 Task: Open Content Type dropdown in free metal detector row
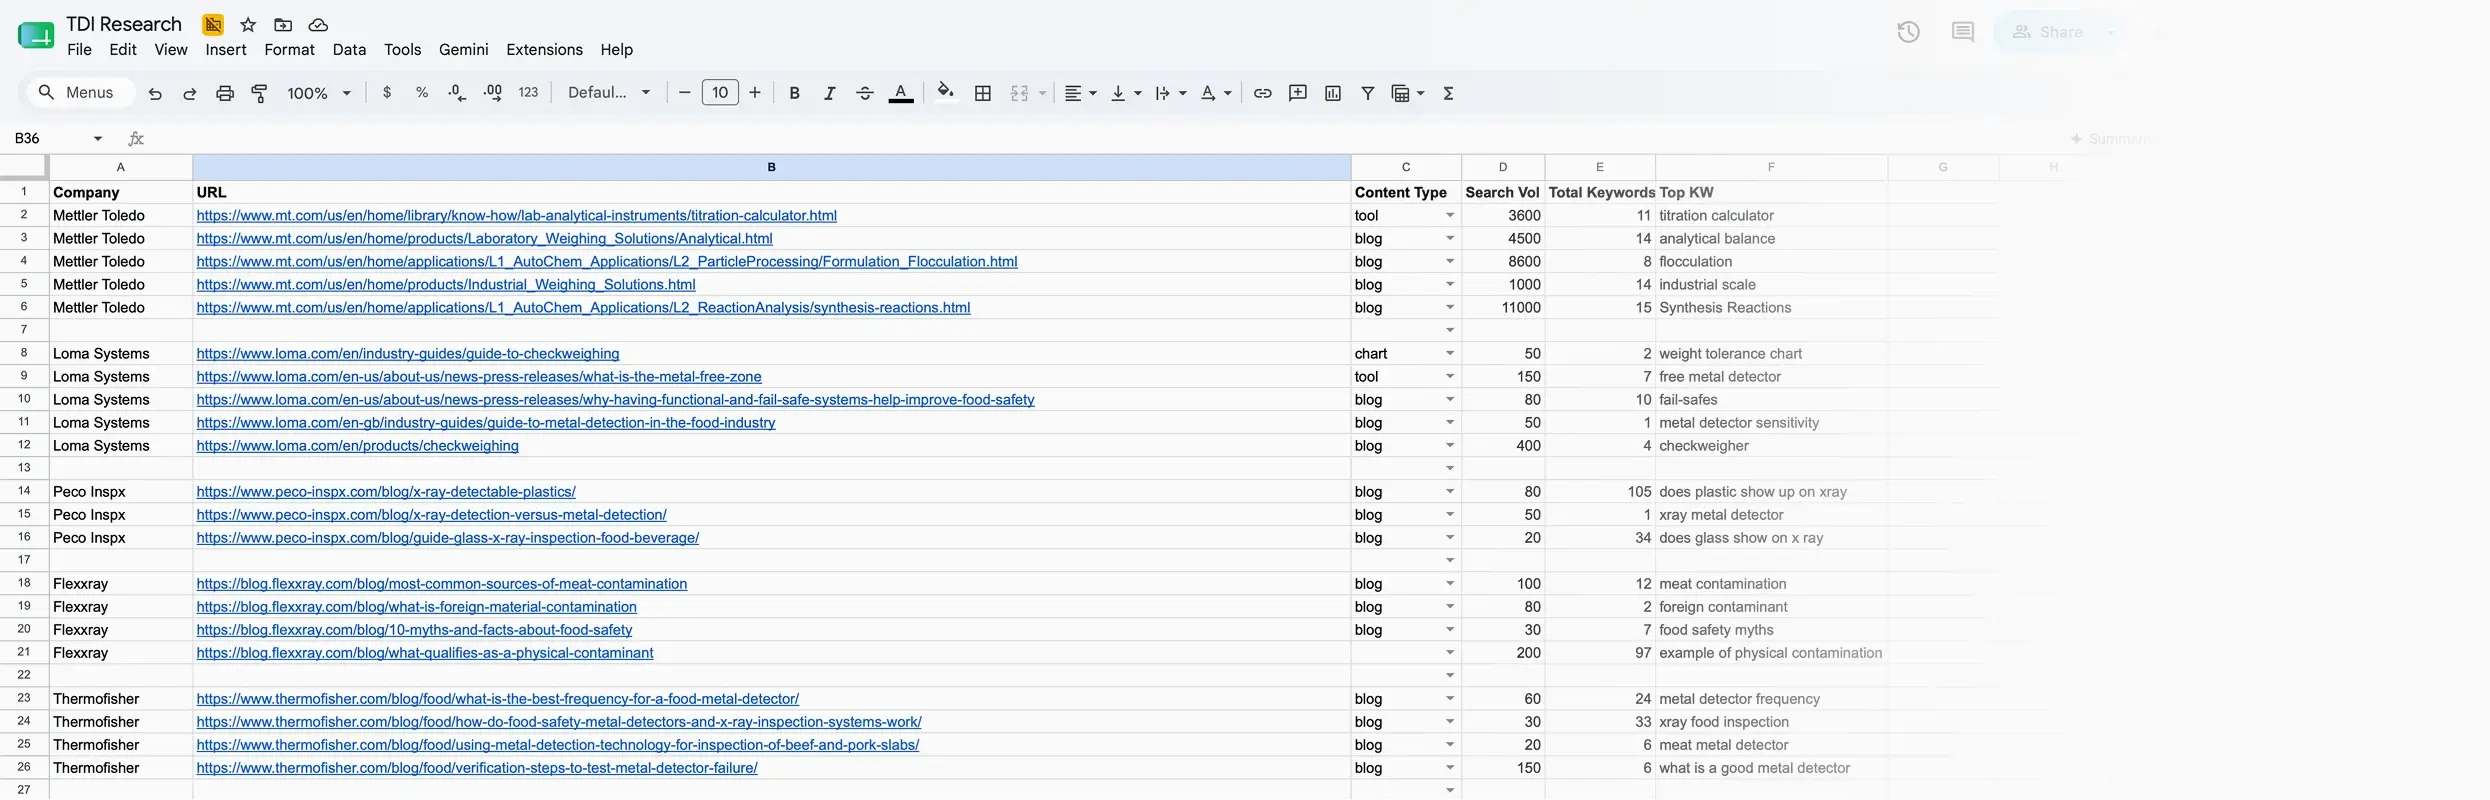tap(1449, 377)
